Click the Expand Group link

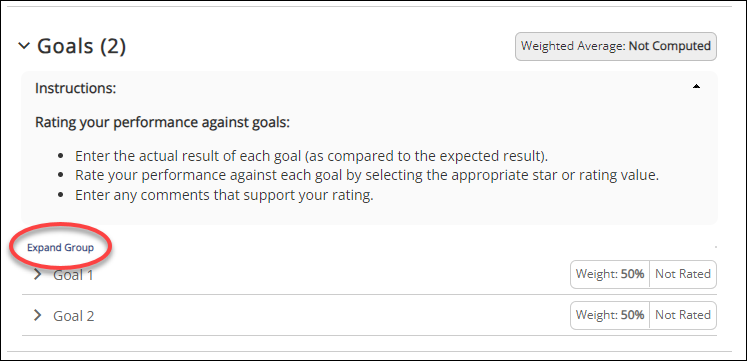point(61,248)
